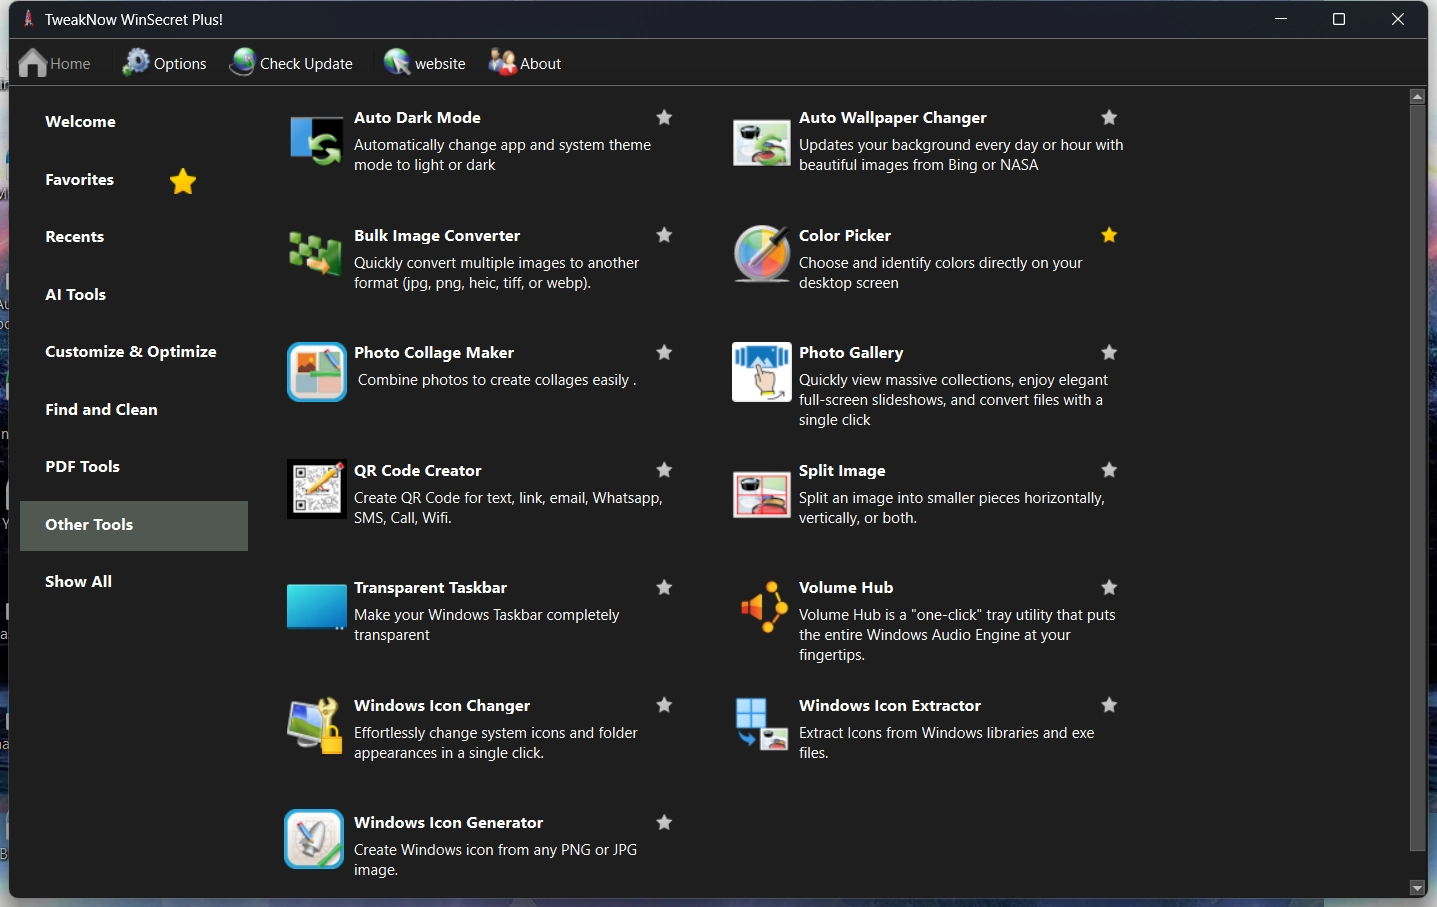The height and width of the screenshot is (907, 1437).
Task: Click the TweakNow app logo in title bar
Action: pos(29,19)
